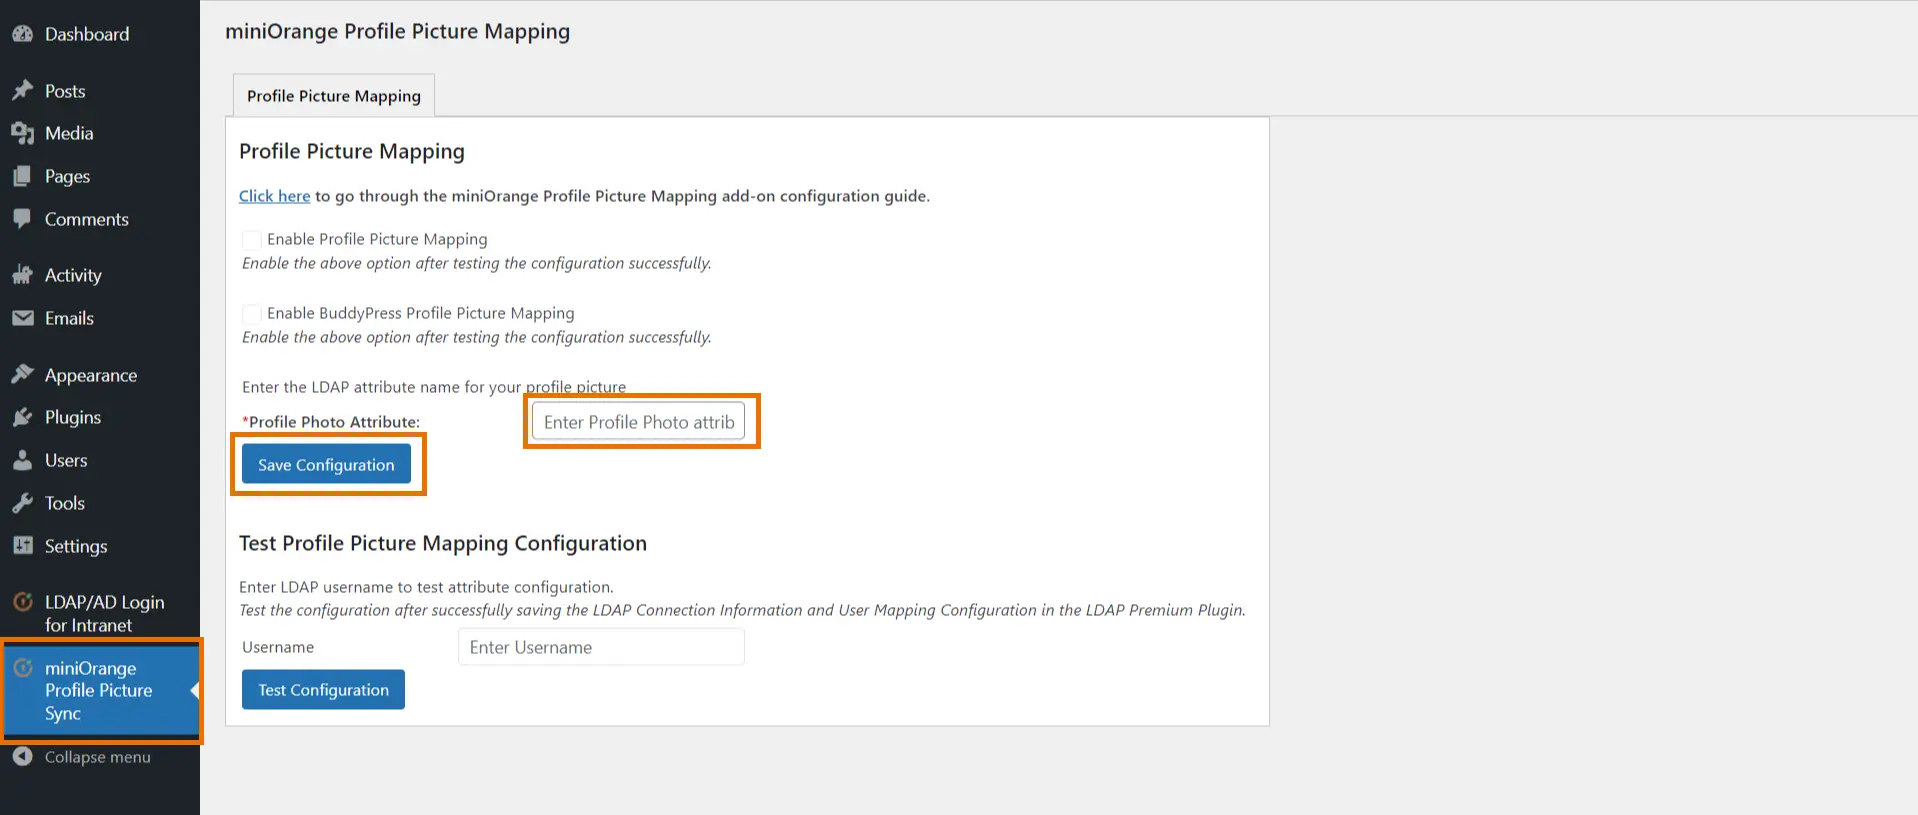Click the Save Configuration button

coord(326,464)
